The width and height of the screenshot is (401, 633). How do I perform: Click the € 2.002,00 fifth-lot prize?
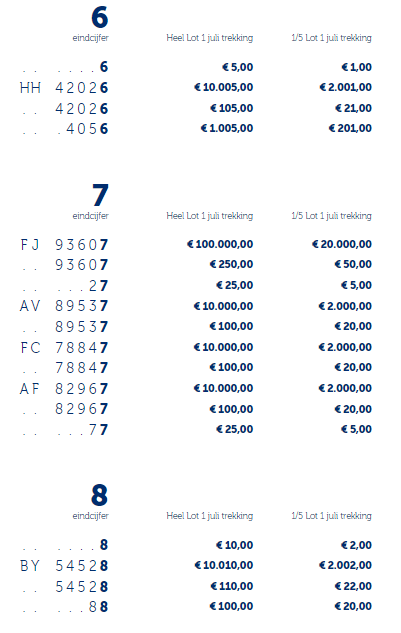pos(345,565)
